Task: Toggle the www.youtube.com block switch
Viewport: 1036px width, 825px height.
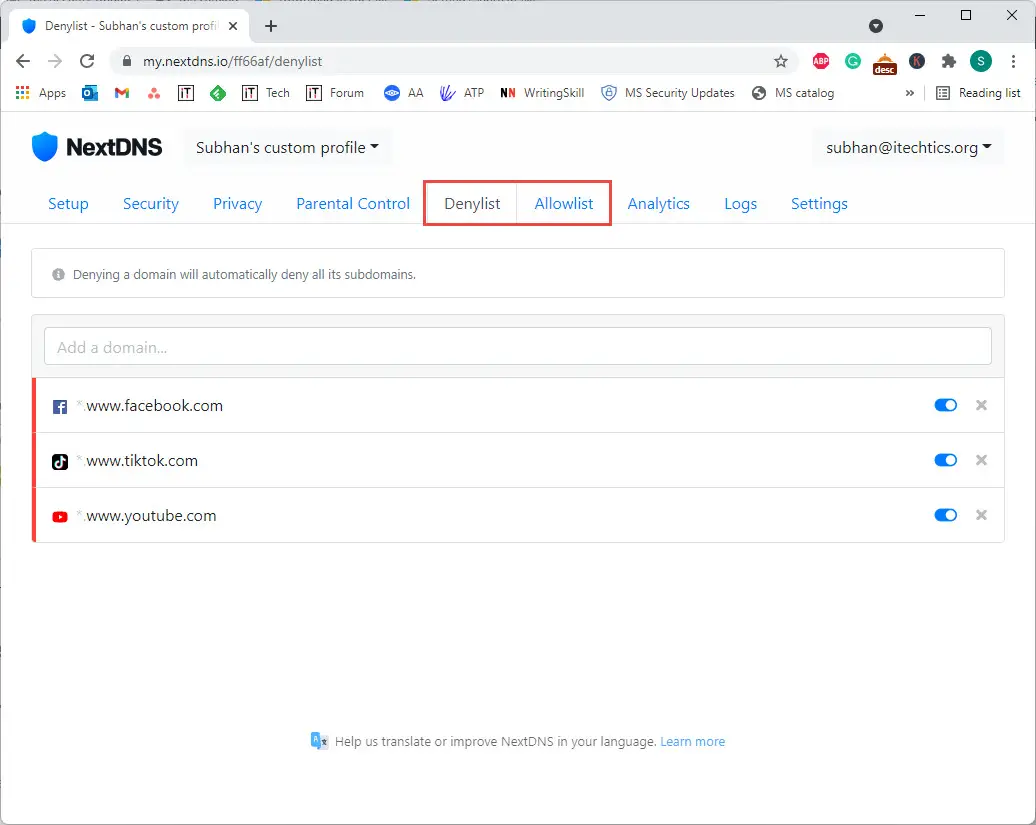Action: pyautogui.click(x=945, y=515)
